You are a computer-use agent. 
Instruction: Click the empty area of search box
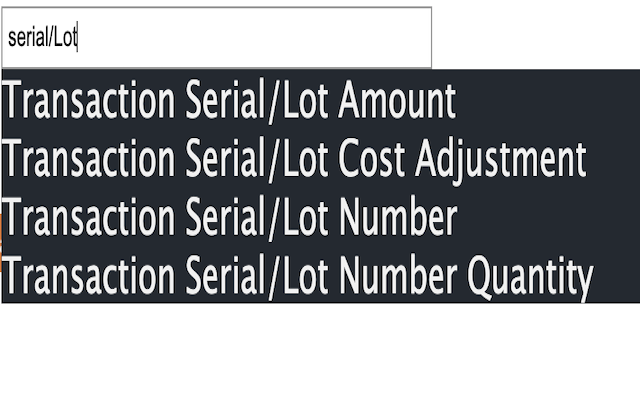pos(253,38)
